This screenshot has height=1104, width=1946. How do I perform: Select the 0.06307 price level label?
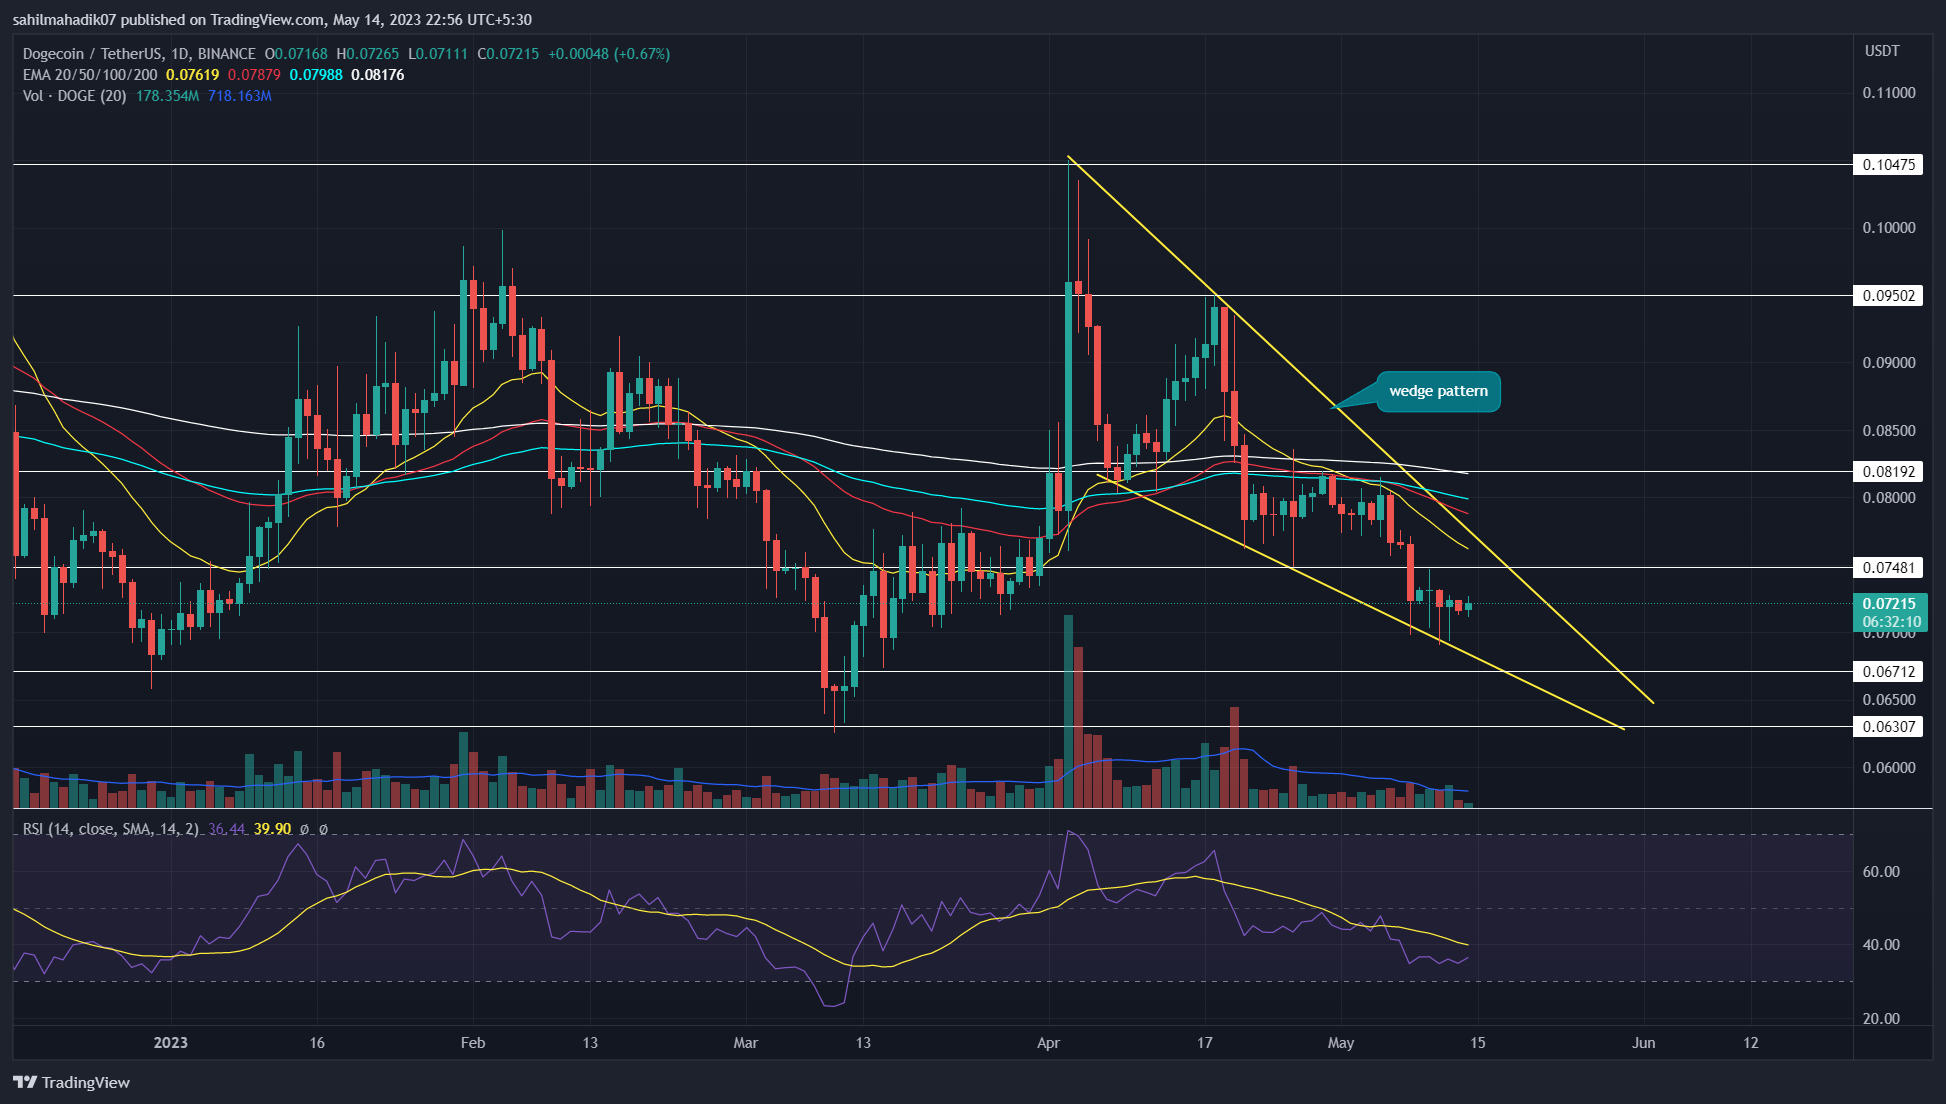pyautogui.click(x=1888, y=727)
